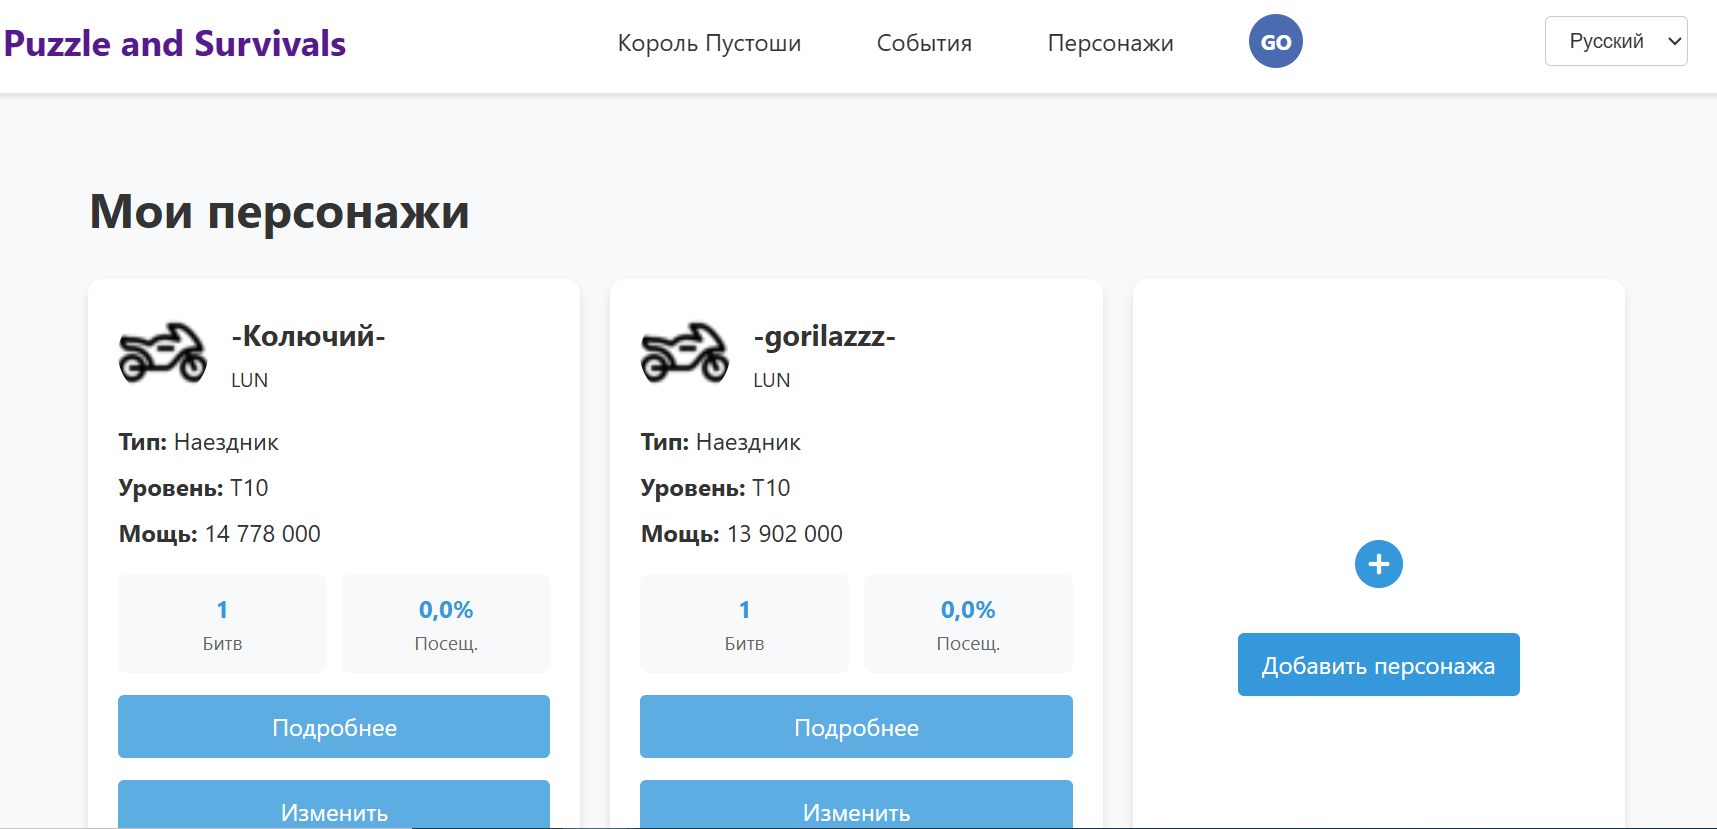Viewport: 1717px width, 829px height.
Task: Open the GO user avatar menu
Action: click(x=1275, y=42)
